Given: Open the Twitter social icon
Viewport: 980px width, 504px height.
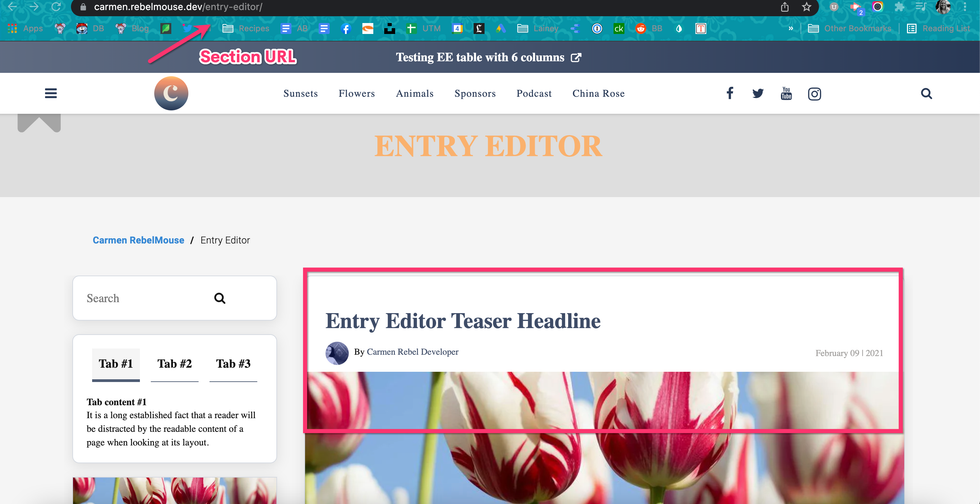Looking at the screenshot, I should (x=758, y=94).
